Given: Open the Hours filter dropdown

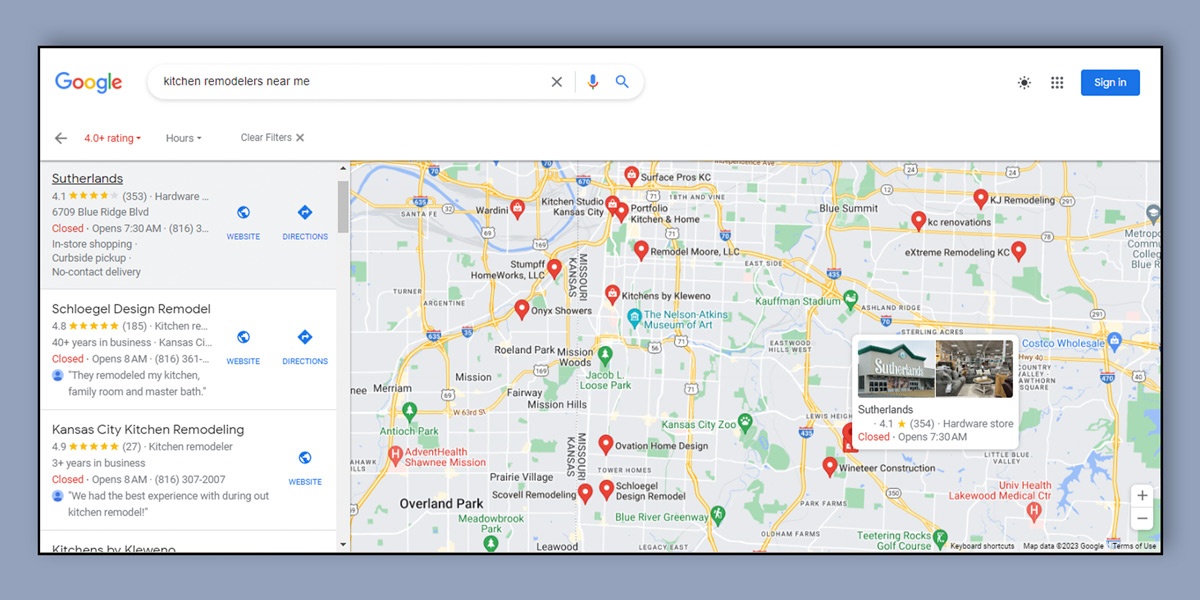Looking at the screenshot, I should (184, 138).
